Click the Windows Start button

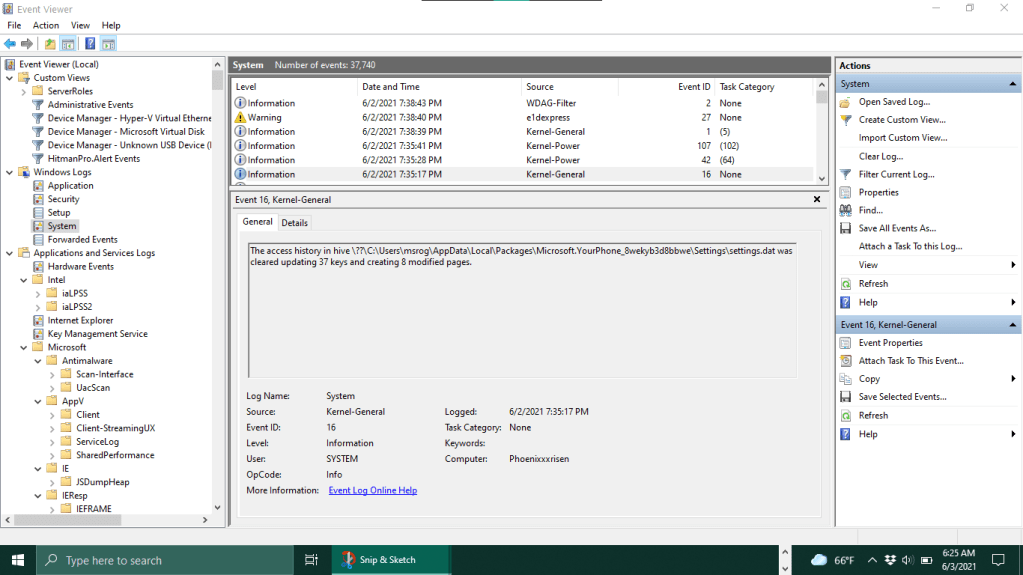click(x=18, y=560)
